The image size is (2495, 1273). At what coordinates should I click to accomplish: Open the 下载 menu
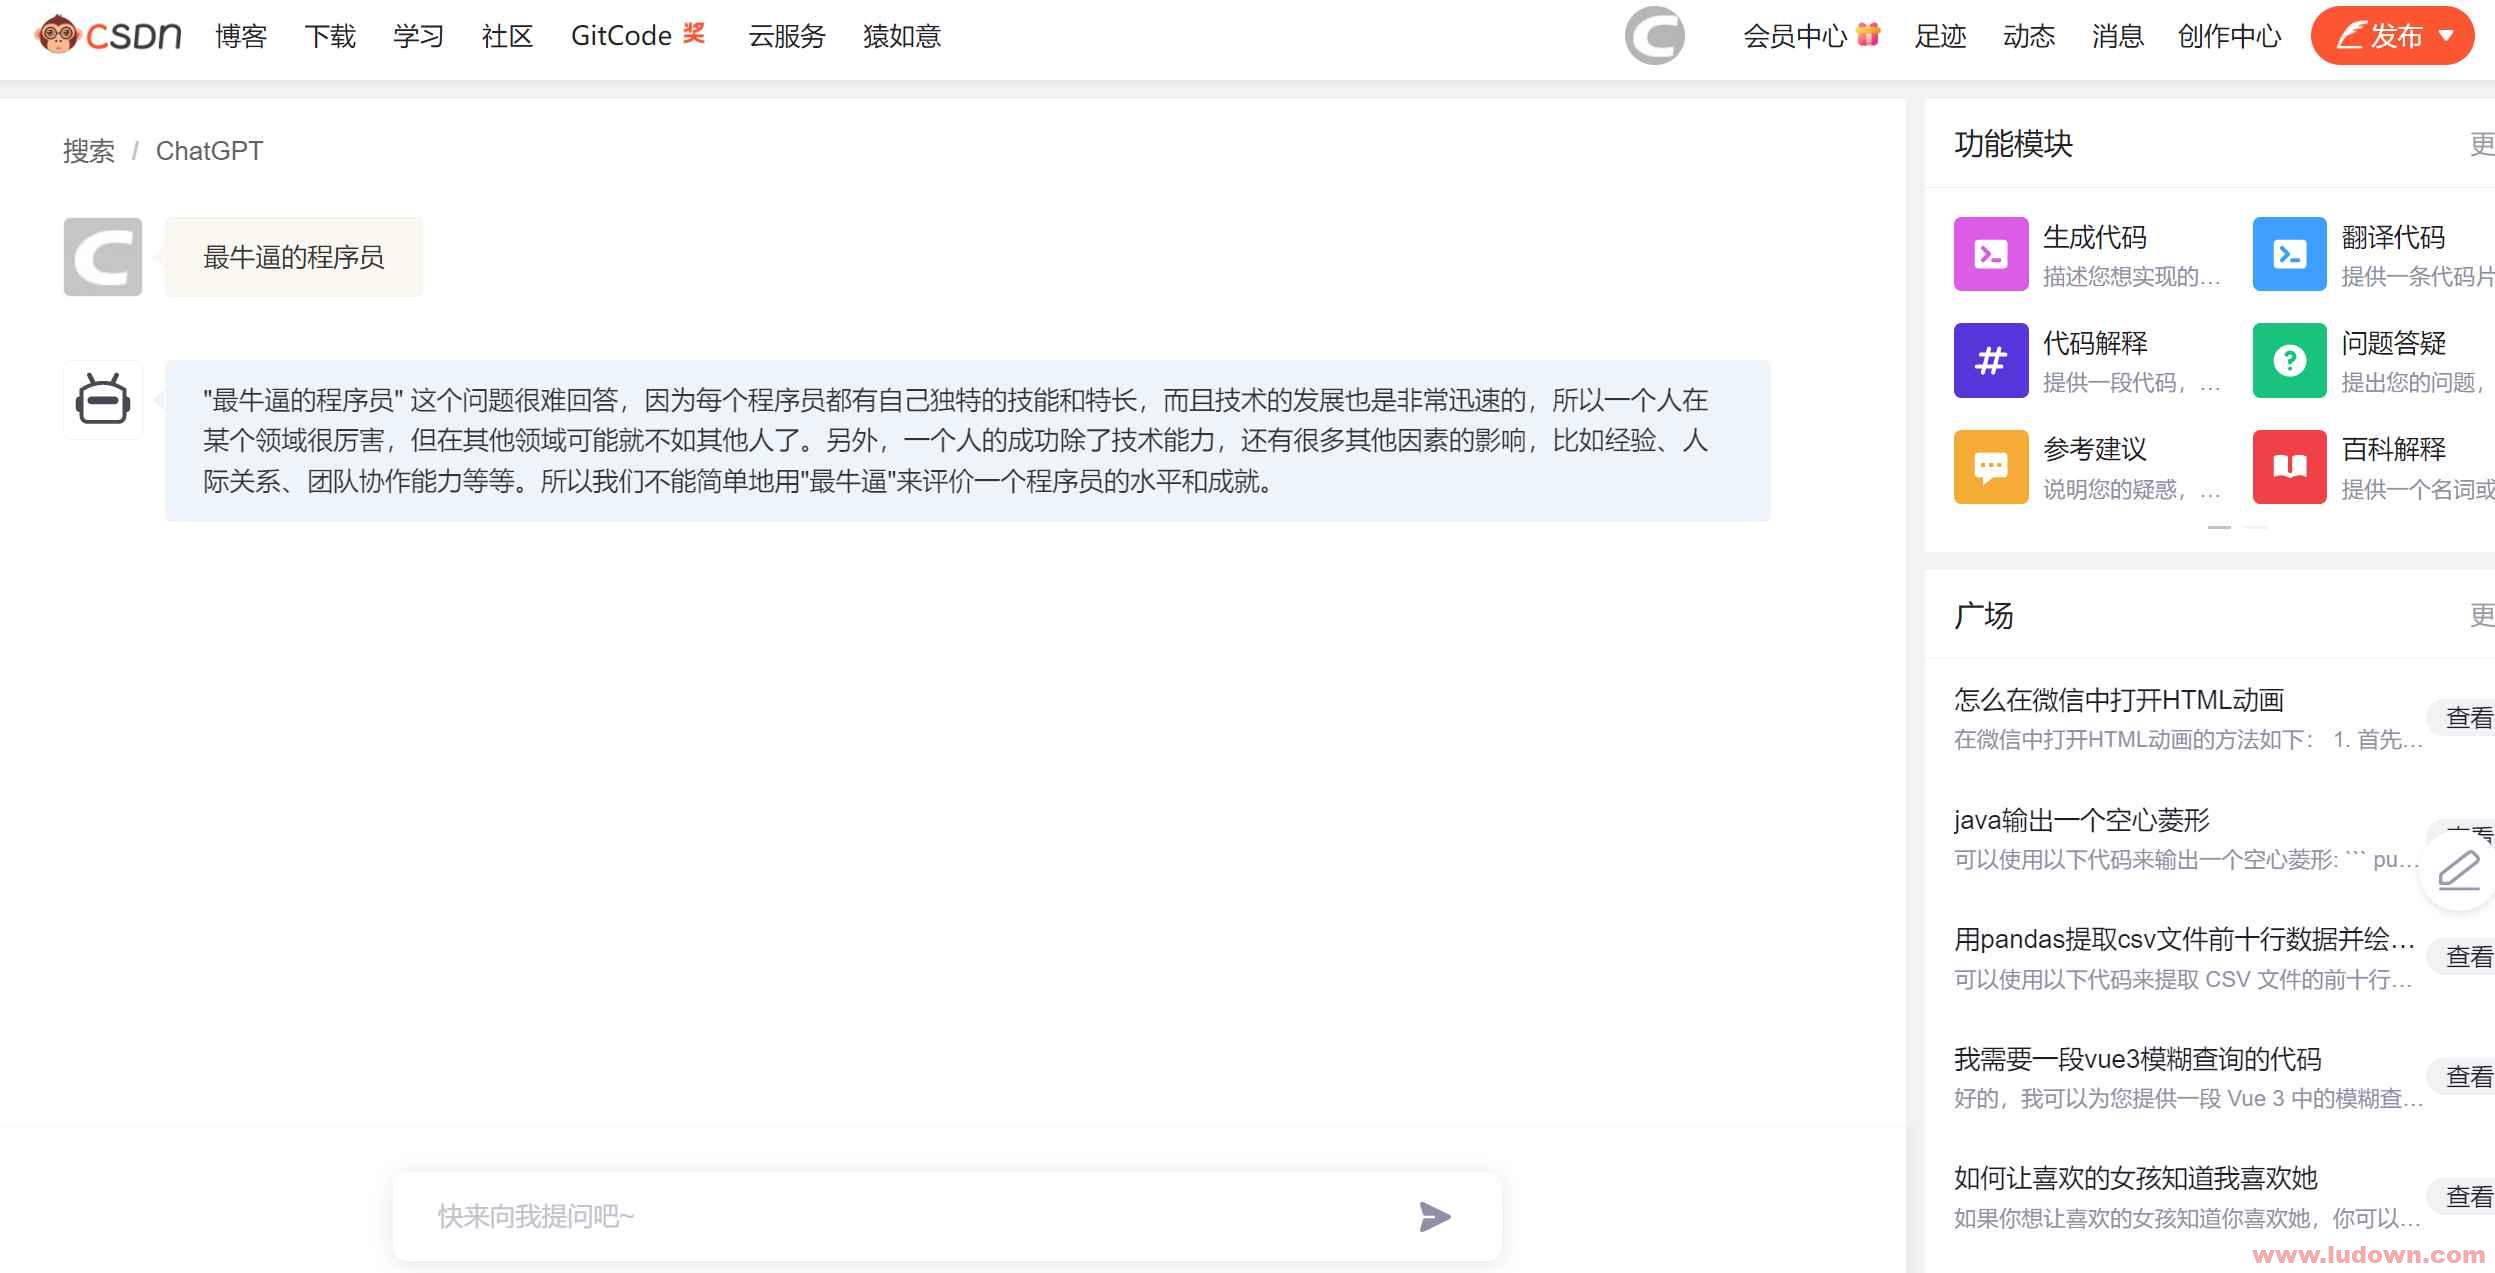(330, 36)
